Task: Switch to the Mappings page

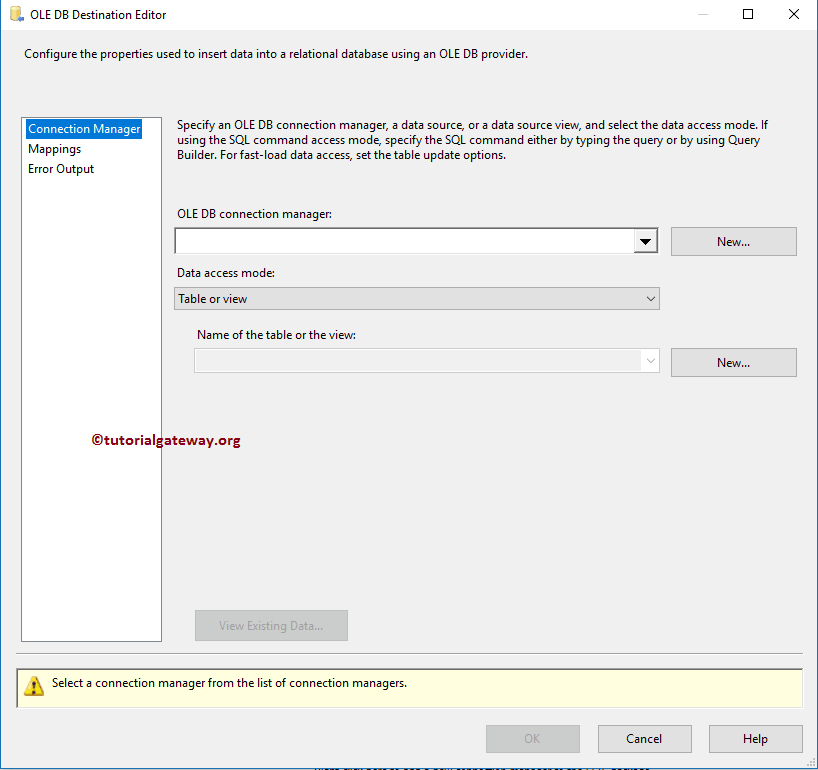Action: (55, 149)
